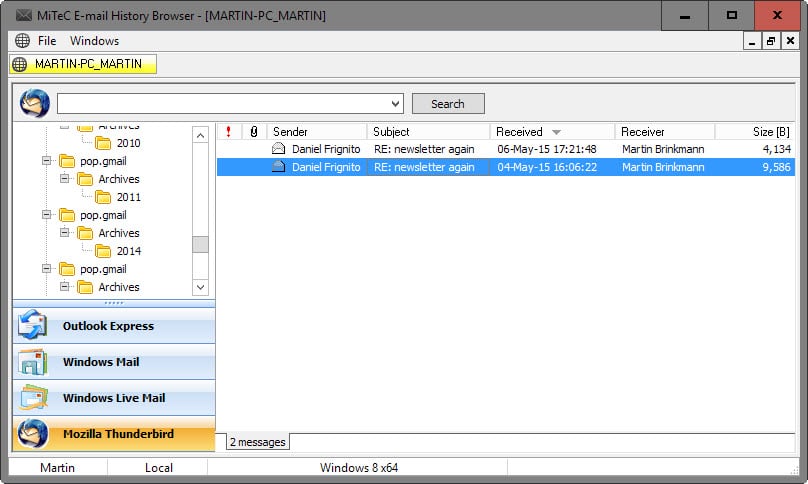Sort messages by Received column
Viewport: 808px width, 484px height.
coord(552,131)
